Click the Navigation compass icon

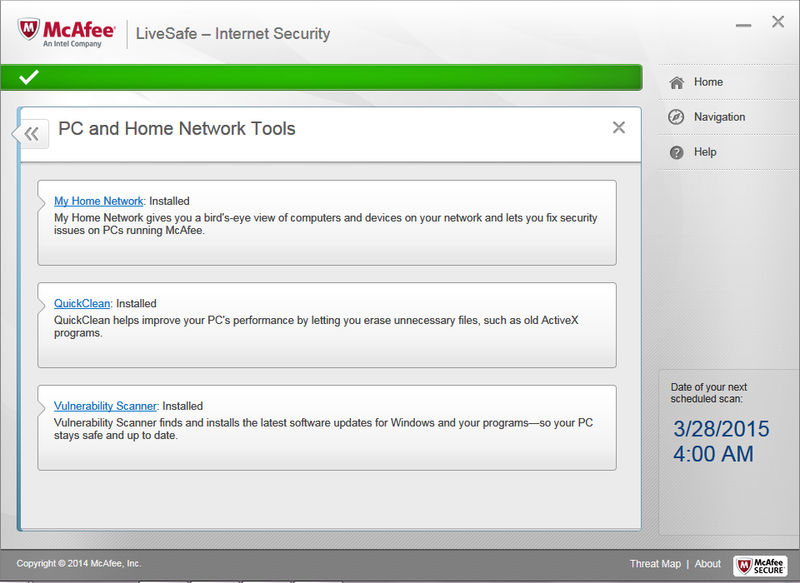(x=676, y=117)
